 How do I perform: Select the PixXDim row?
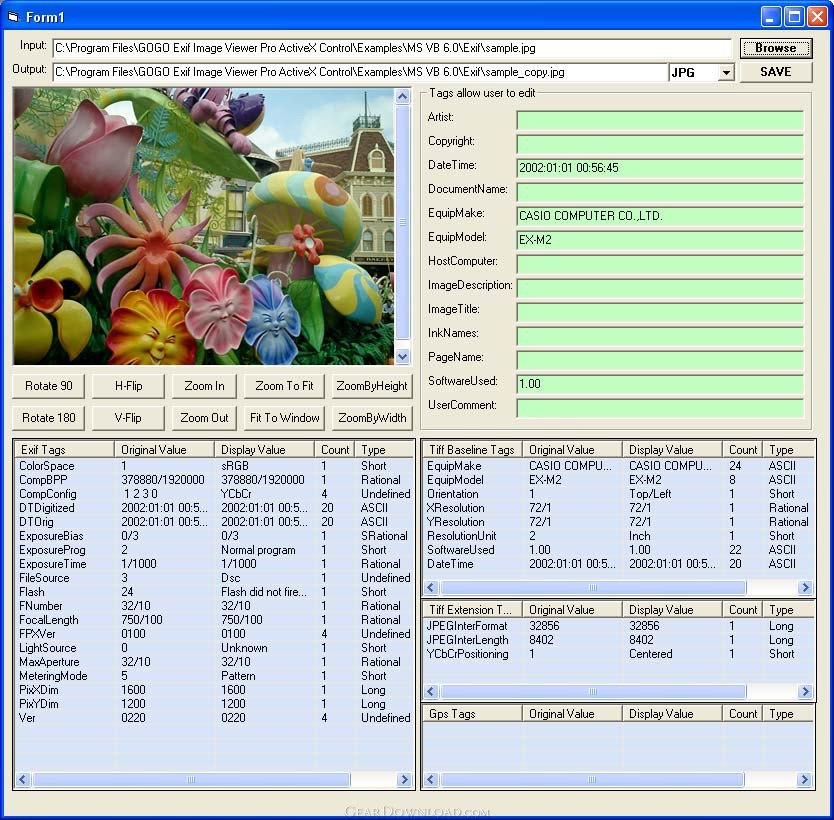214,690
